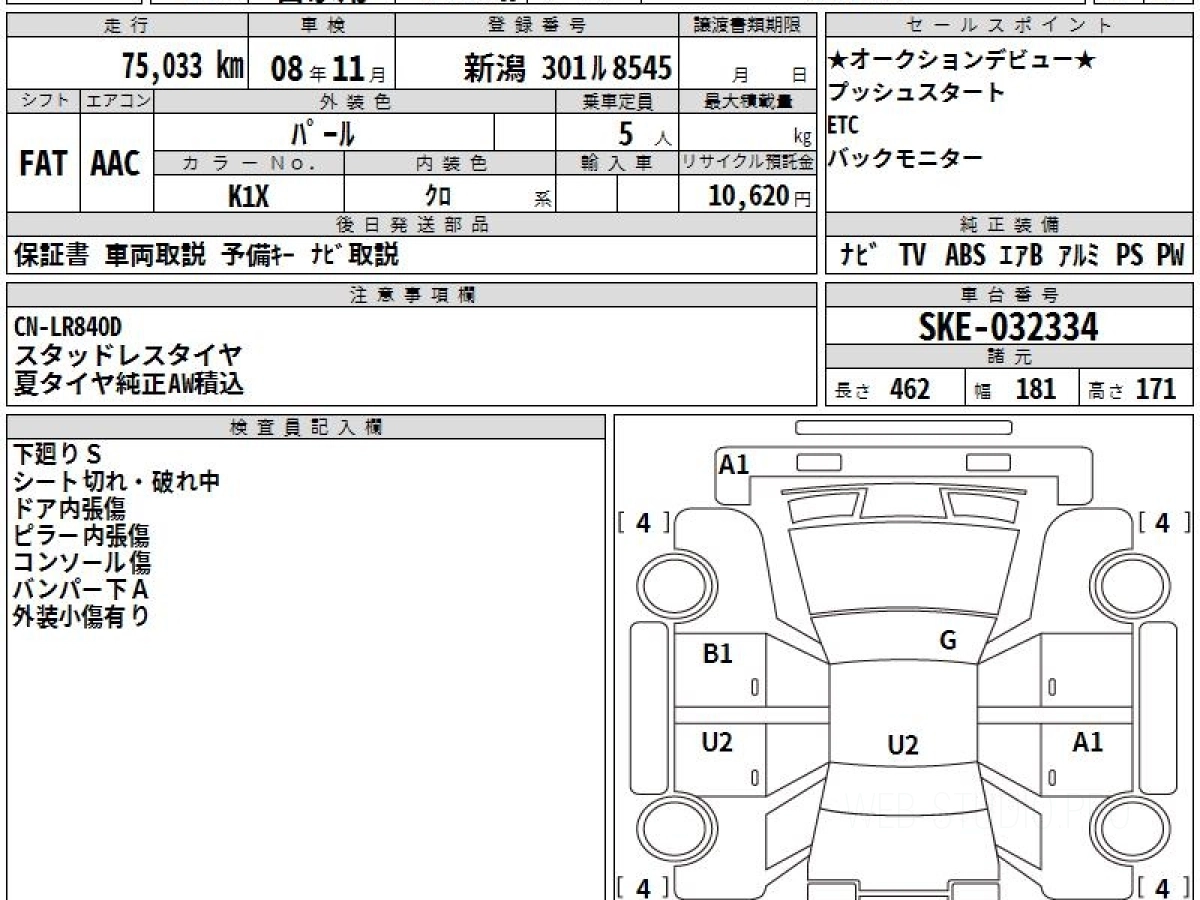Viewport: 1200px width, 900px height.
Task: Click the width value 181
Action: tap(1036, 389)
